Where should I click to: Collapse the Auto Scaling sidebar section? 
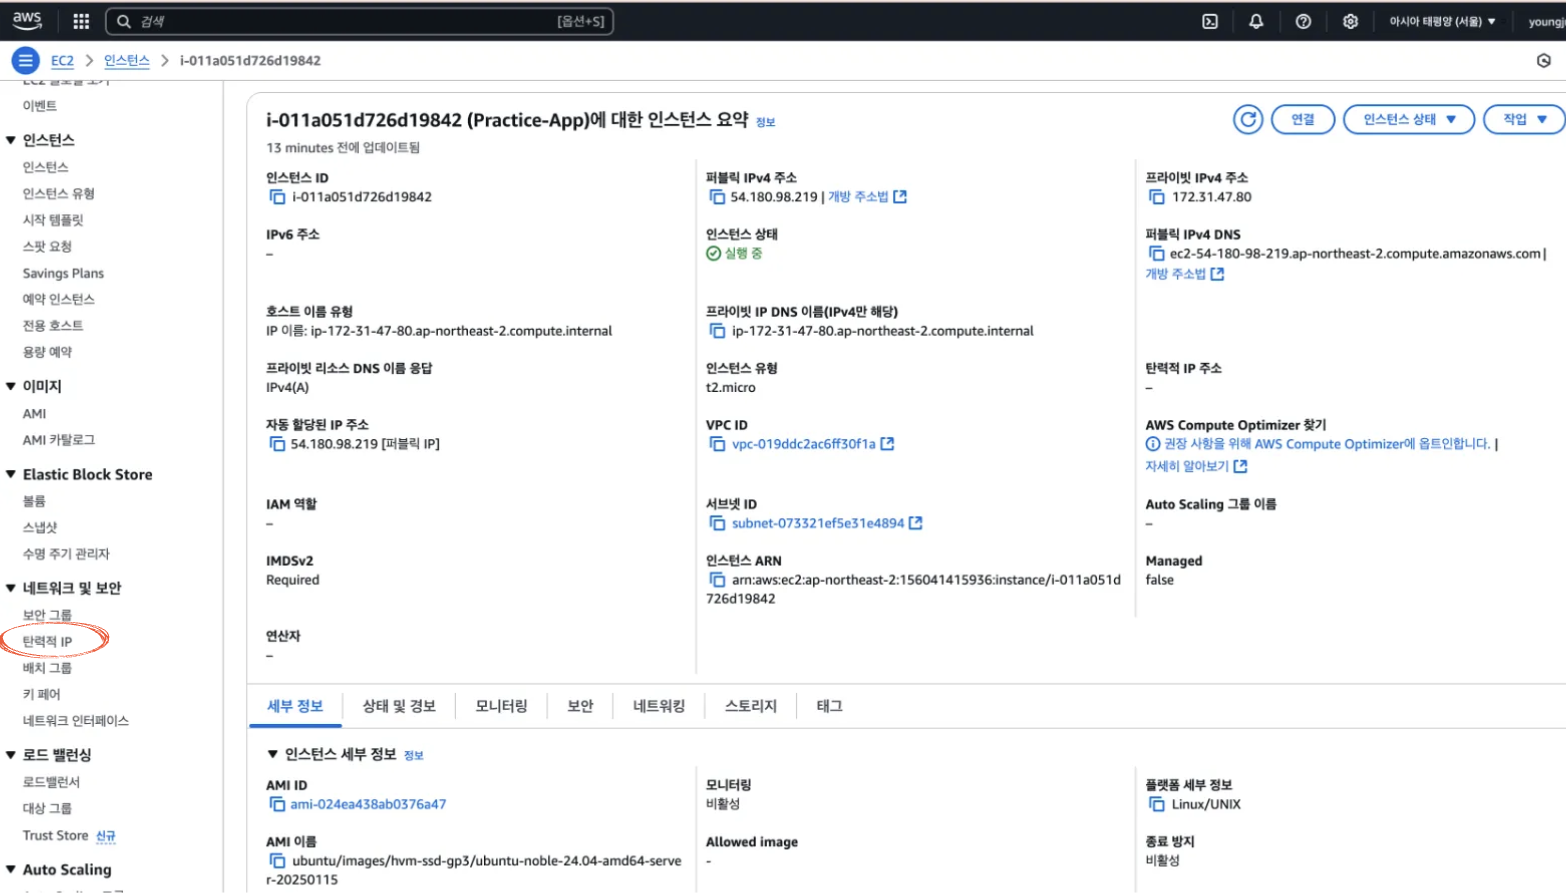pyautogui.click(x=11, y=870)
